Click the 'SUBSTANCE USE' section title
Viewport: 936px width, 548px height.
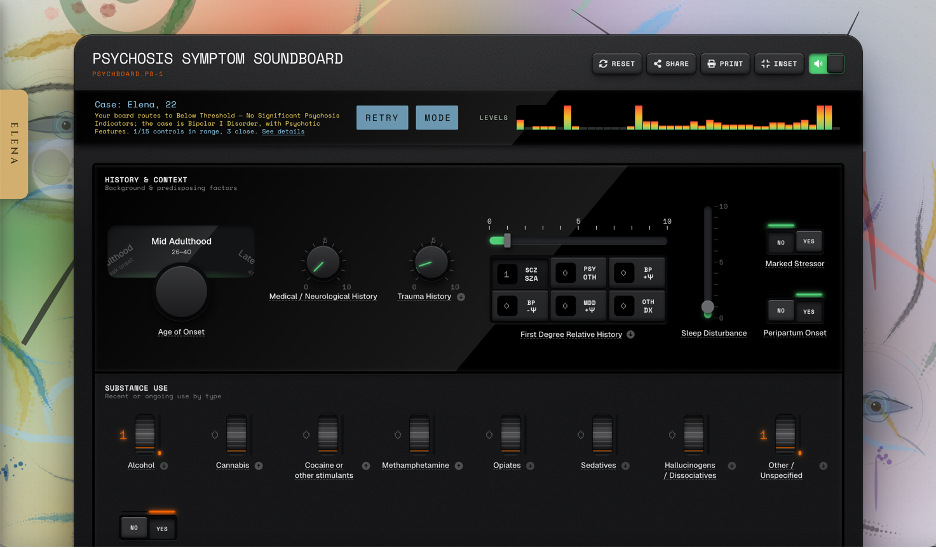click(x=136, y=388)
